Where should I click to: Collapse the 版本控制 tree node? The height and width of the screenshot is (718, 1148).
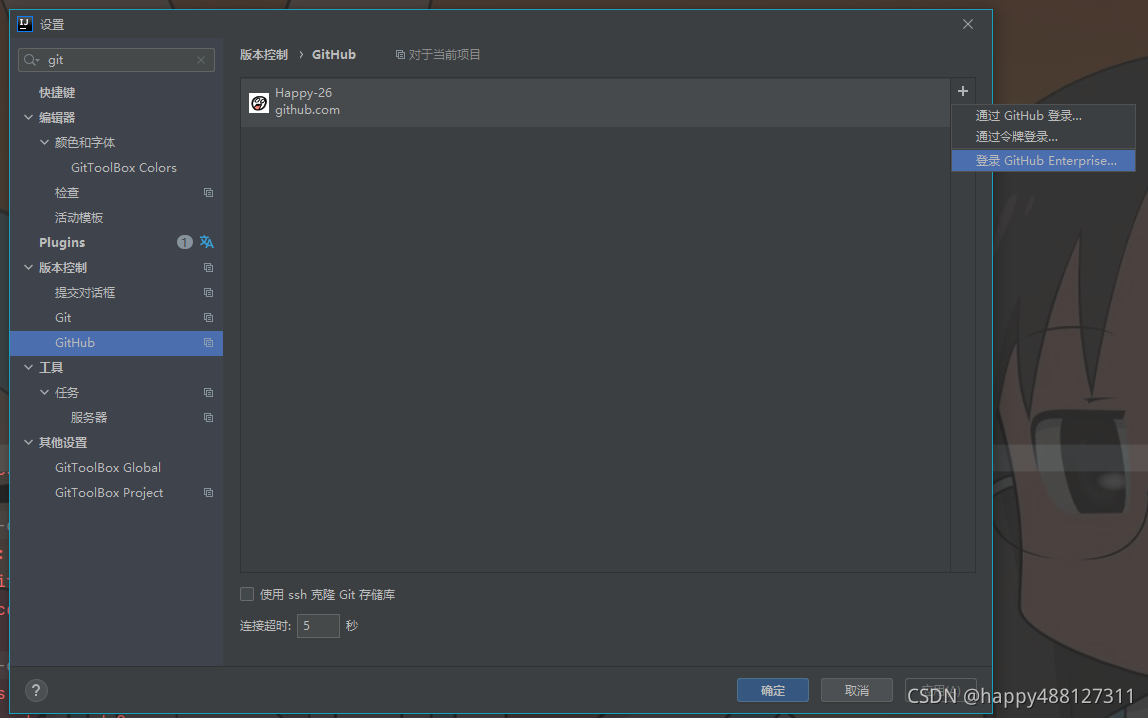(x=29, y=267)
